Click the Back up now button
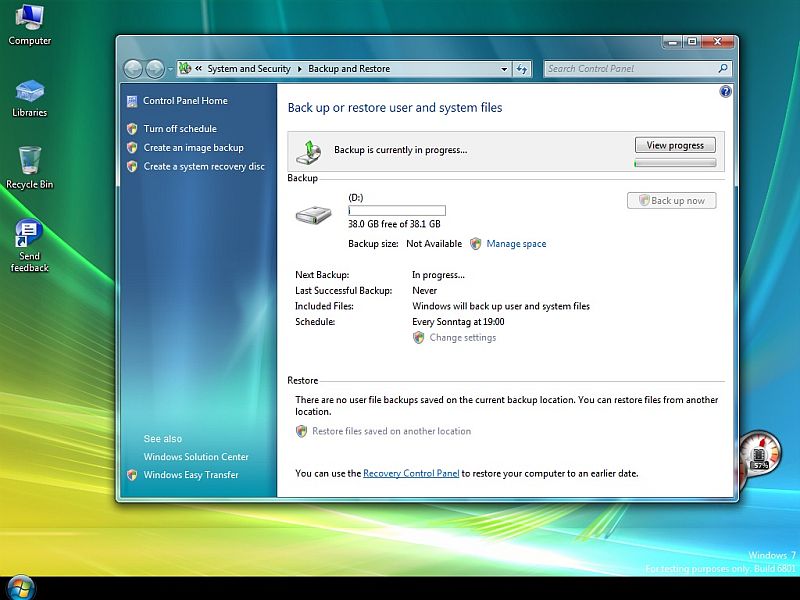 tap(671, 201)
